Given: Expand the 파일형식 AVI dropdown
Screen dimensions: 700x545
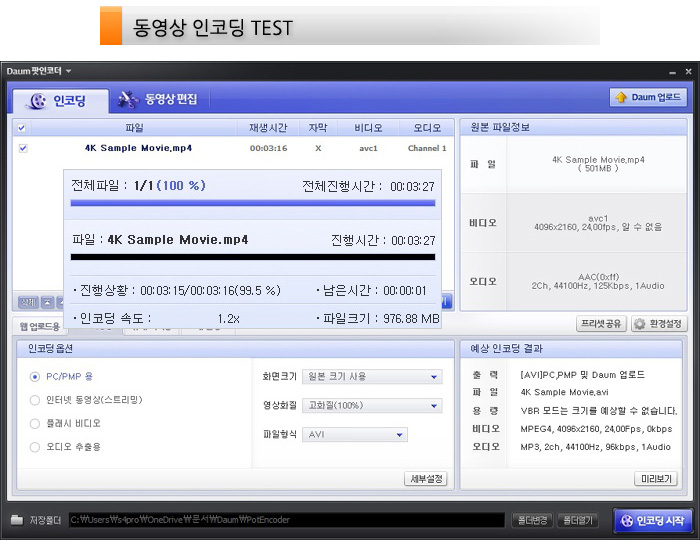Looking at the screenshot, I should pos(355,434).
